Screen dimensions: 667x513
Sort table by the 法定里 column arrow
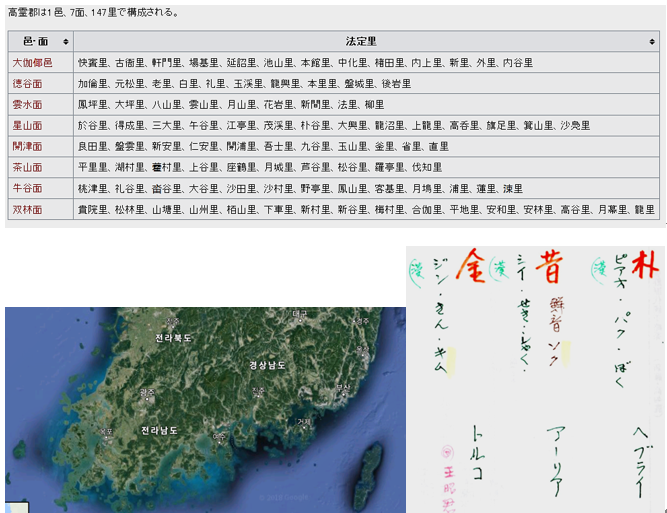652,42
